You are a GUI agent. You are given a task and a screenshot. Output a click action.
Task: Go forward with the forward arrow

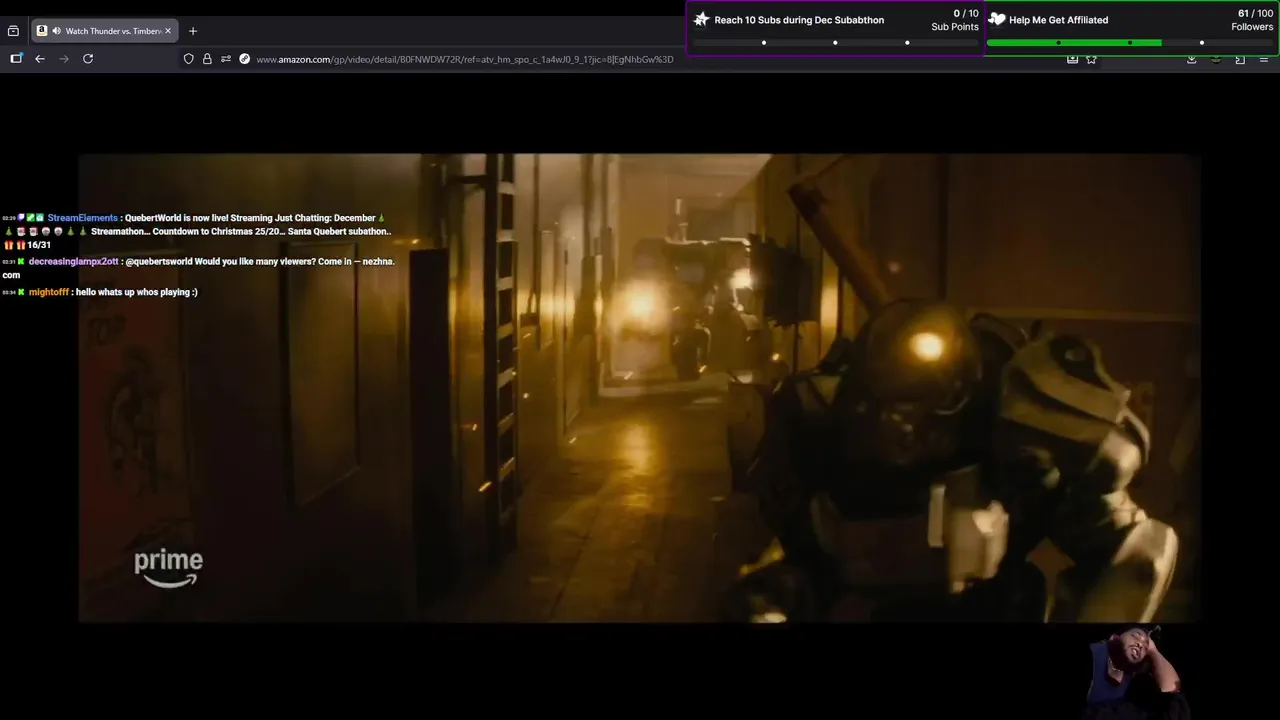coord(64,59)
